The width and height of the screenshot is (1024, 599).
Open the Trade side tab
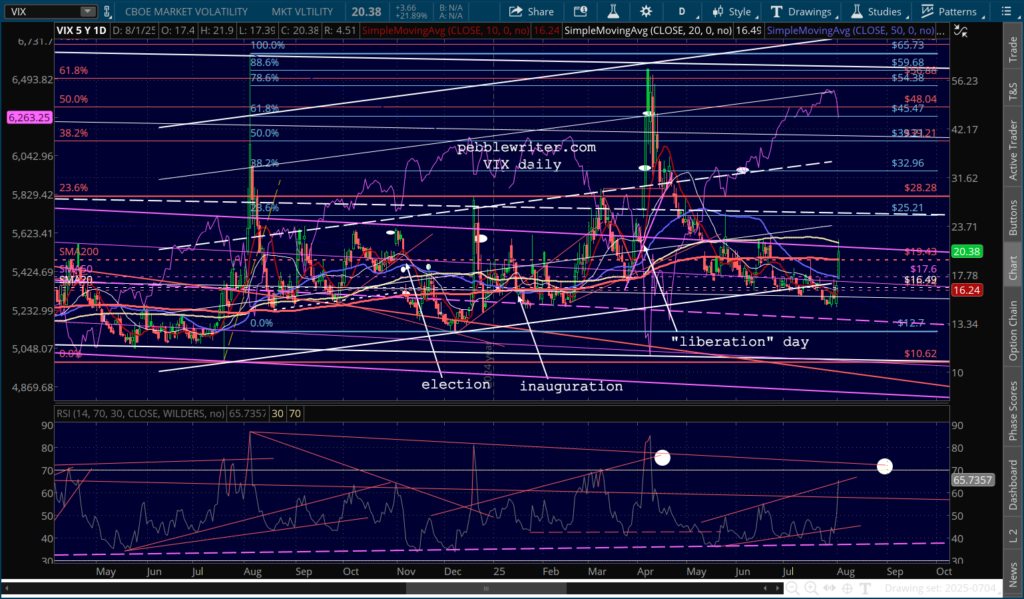click(x=1013, y=50)
